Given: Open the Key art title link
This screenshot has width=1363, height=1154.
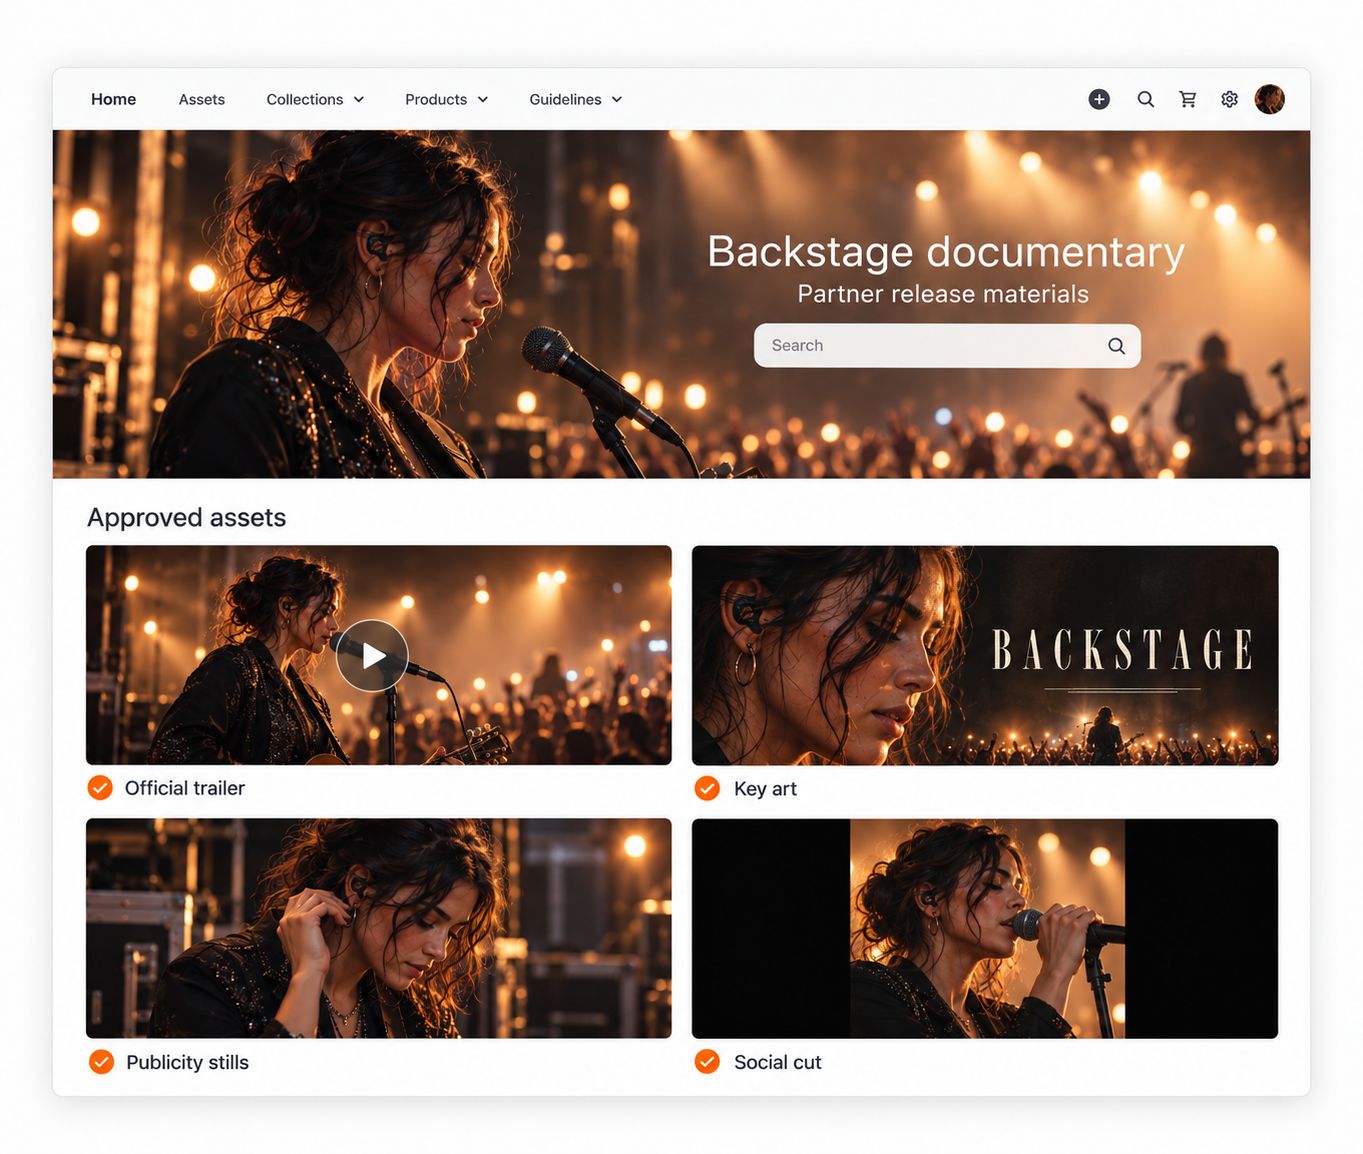Looking at the screenshot, I should [765, 789].
